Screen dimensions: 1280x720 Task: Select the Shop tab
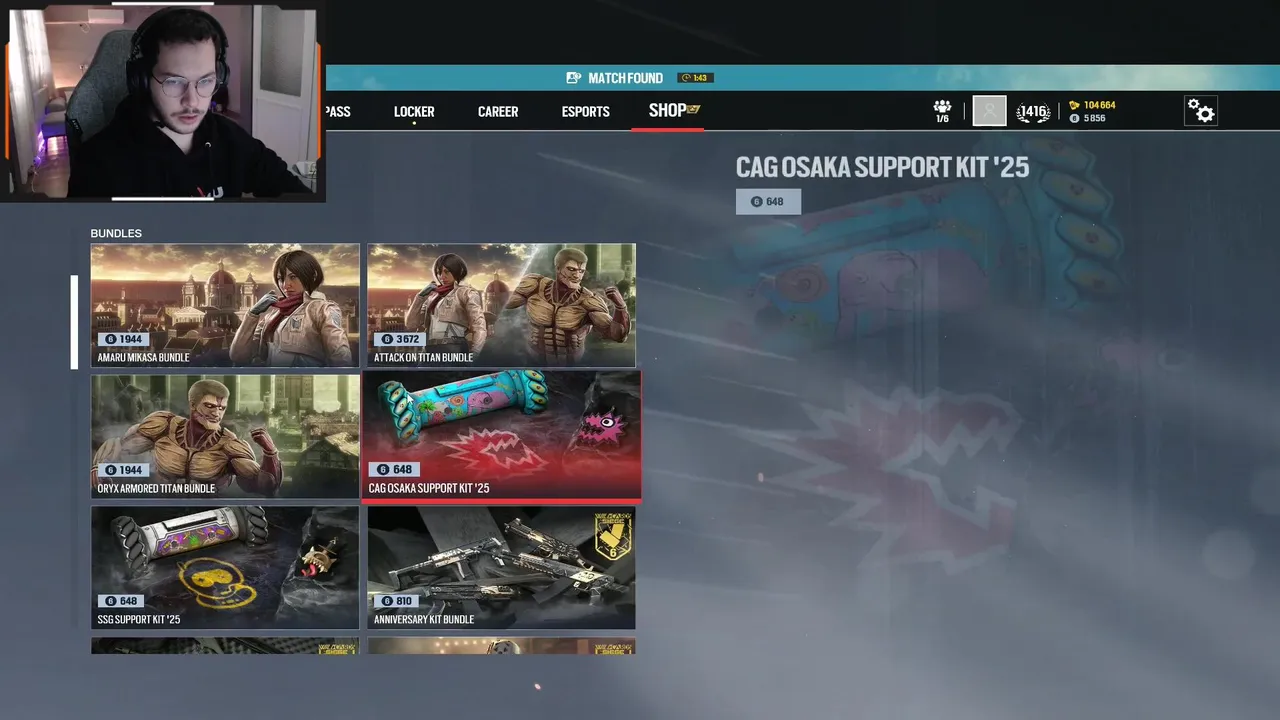pyautogui.click(x=674, y=110)
